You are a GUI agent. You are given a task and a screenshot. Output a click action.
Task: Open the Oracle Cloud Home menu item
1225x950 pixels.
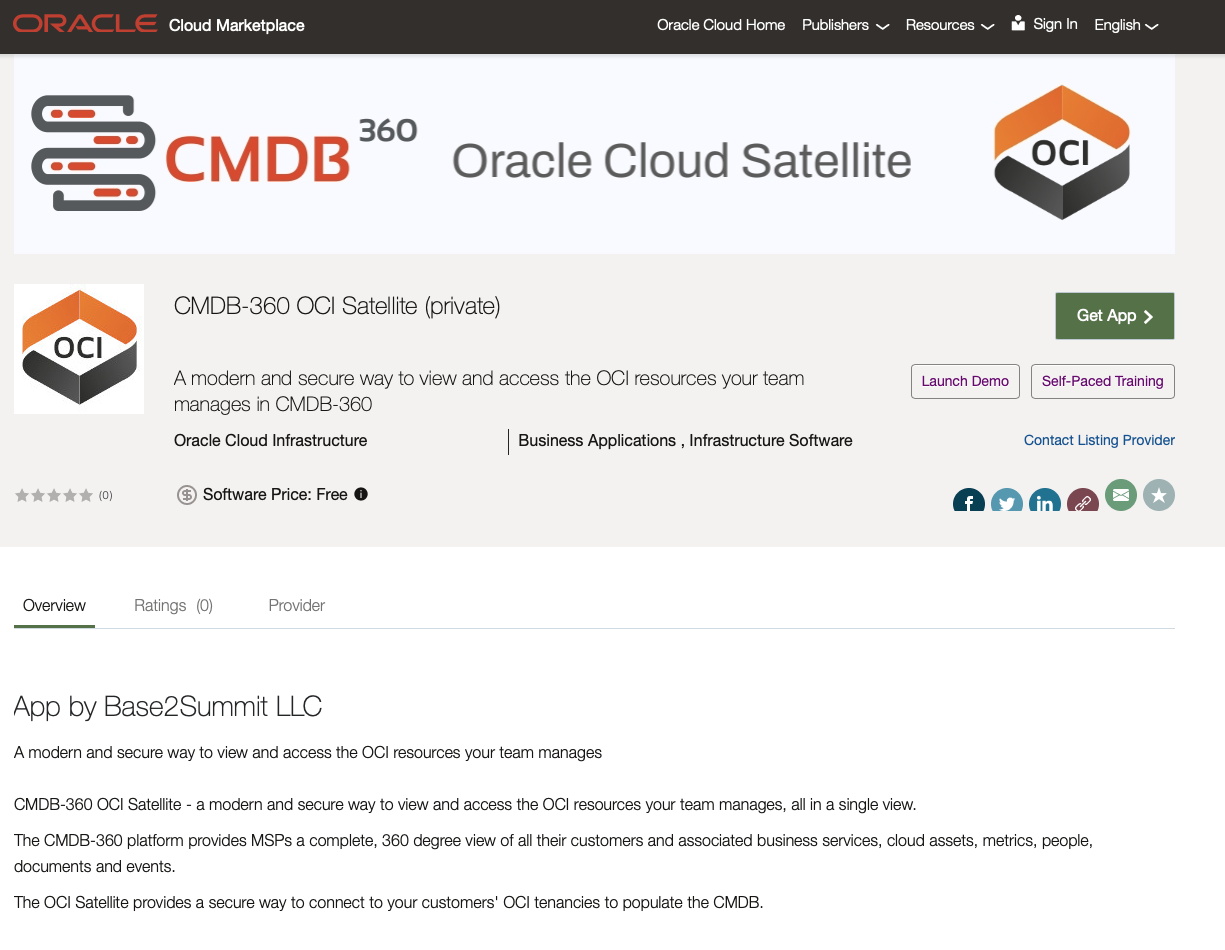click(x=721, y=25)
